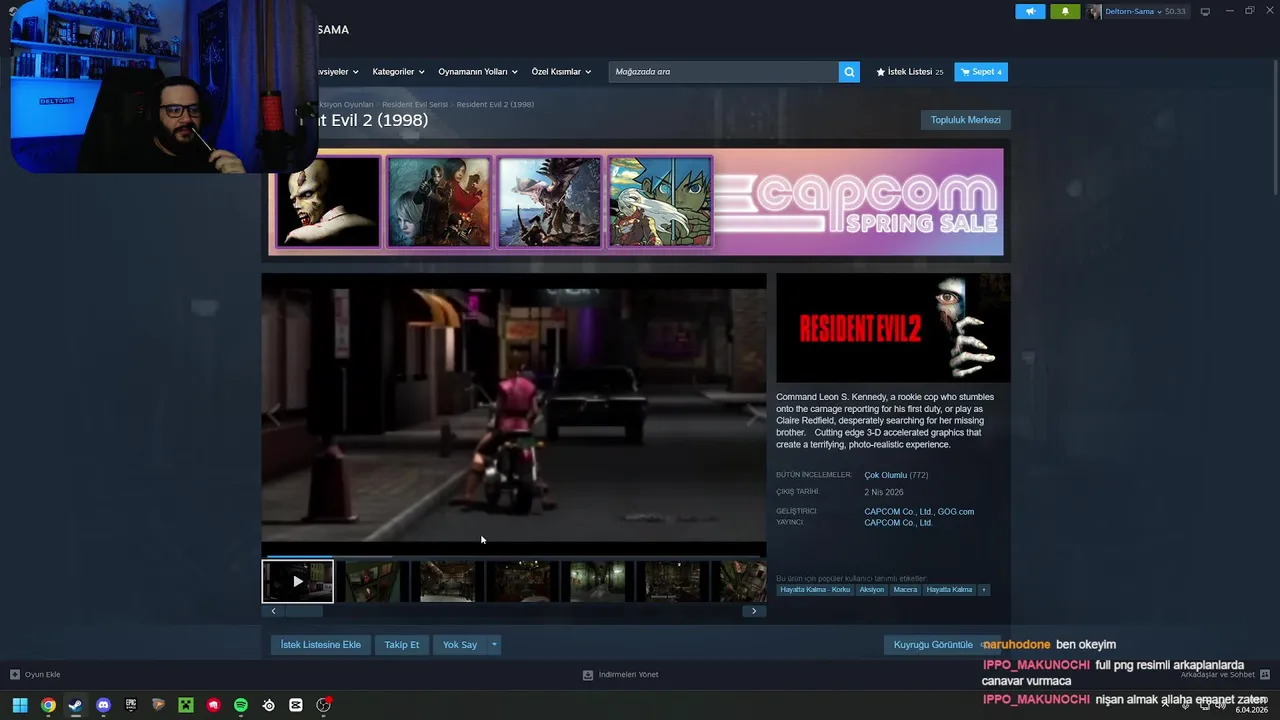The width and height of the screenshot is (1280, 720).
Task: Click Takip Et follow button
Action: coord(402,645)
